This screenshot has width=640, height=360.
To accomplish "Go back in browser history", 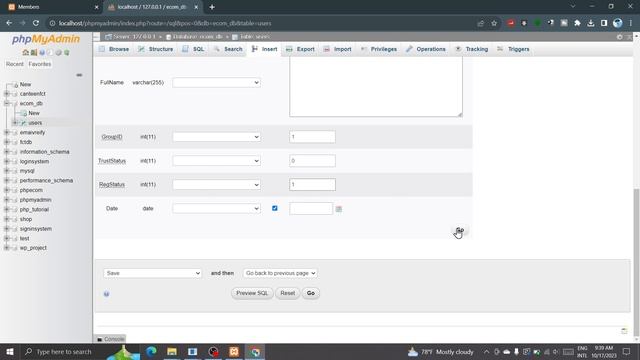I will pos(9,23).
